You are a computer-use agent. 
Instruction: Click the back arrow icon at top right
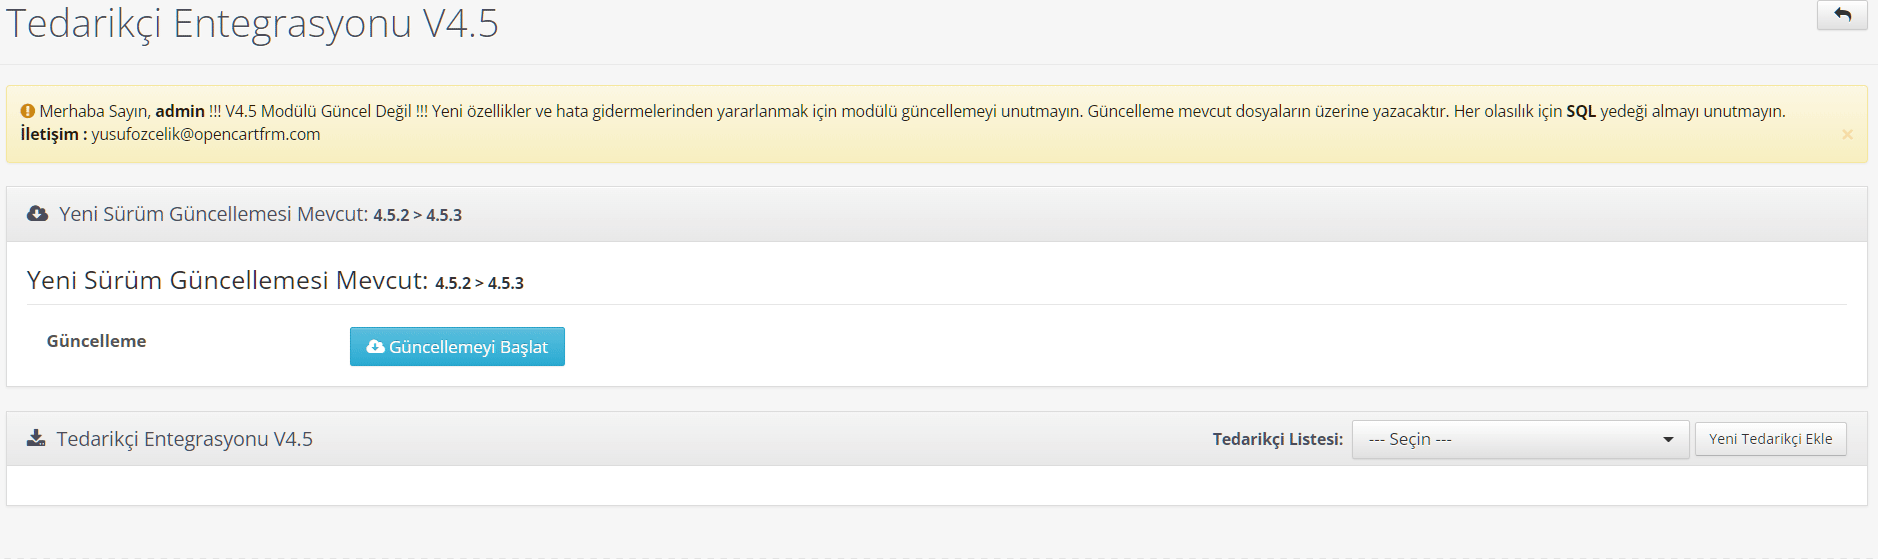(x=1842, y=15)
